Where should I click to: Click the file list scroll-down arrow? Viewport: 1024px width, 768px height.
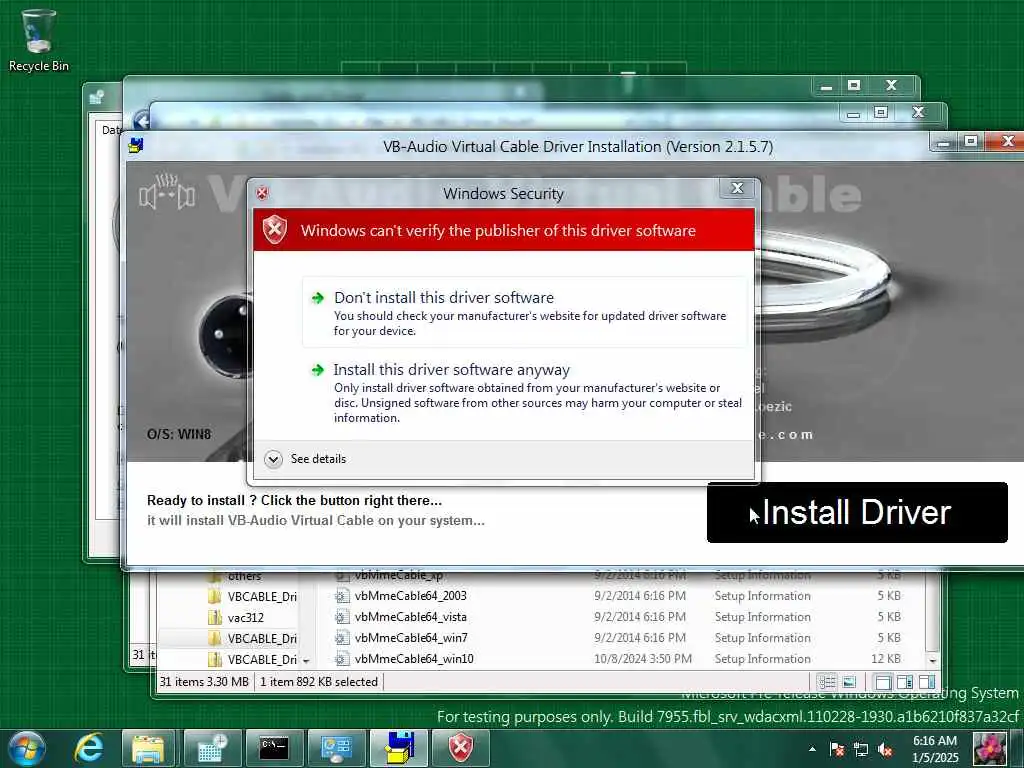pos(933,660)
